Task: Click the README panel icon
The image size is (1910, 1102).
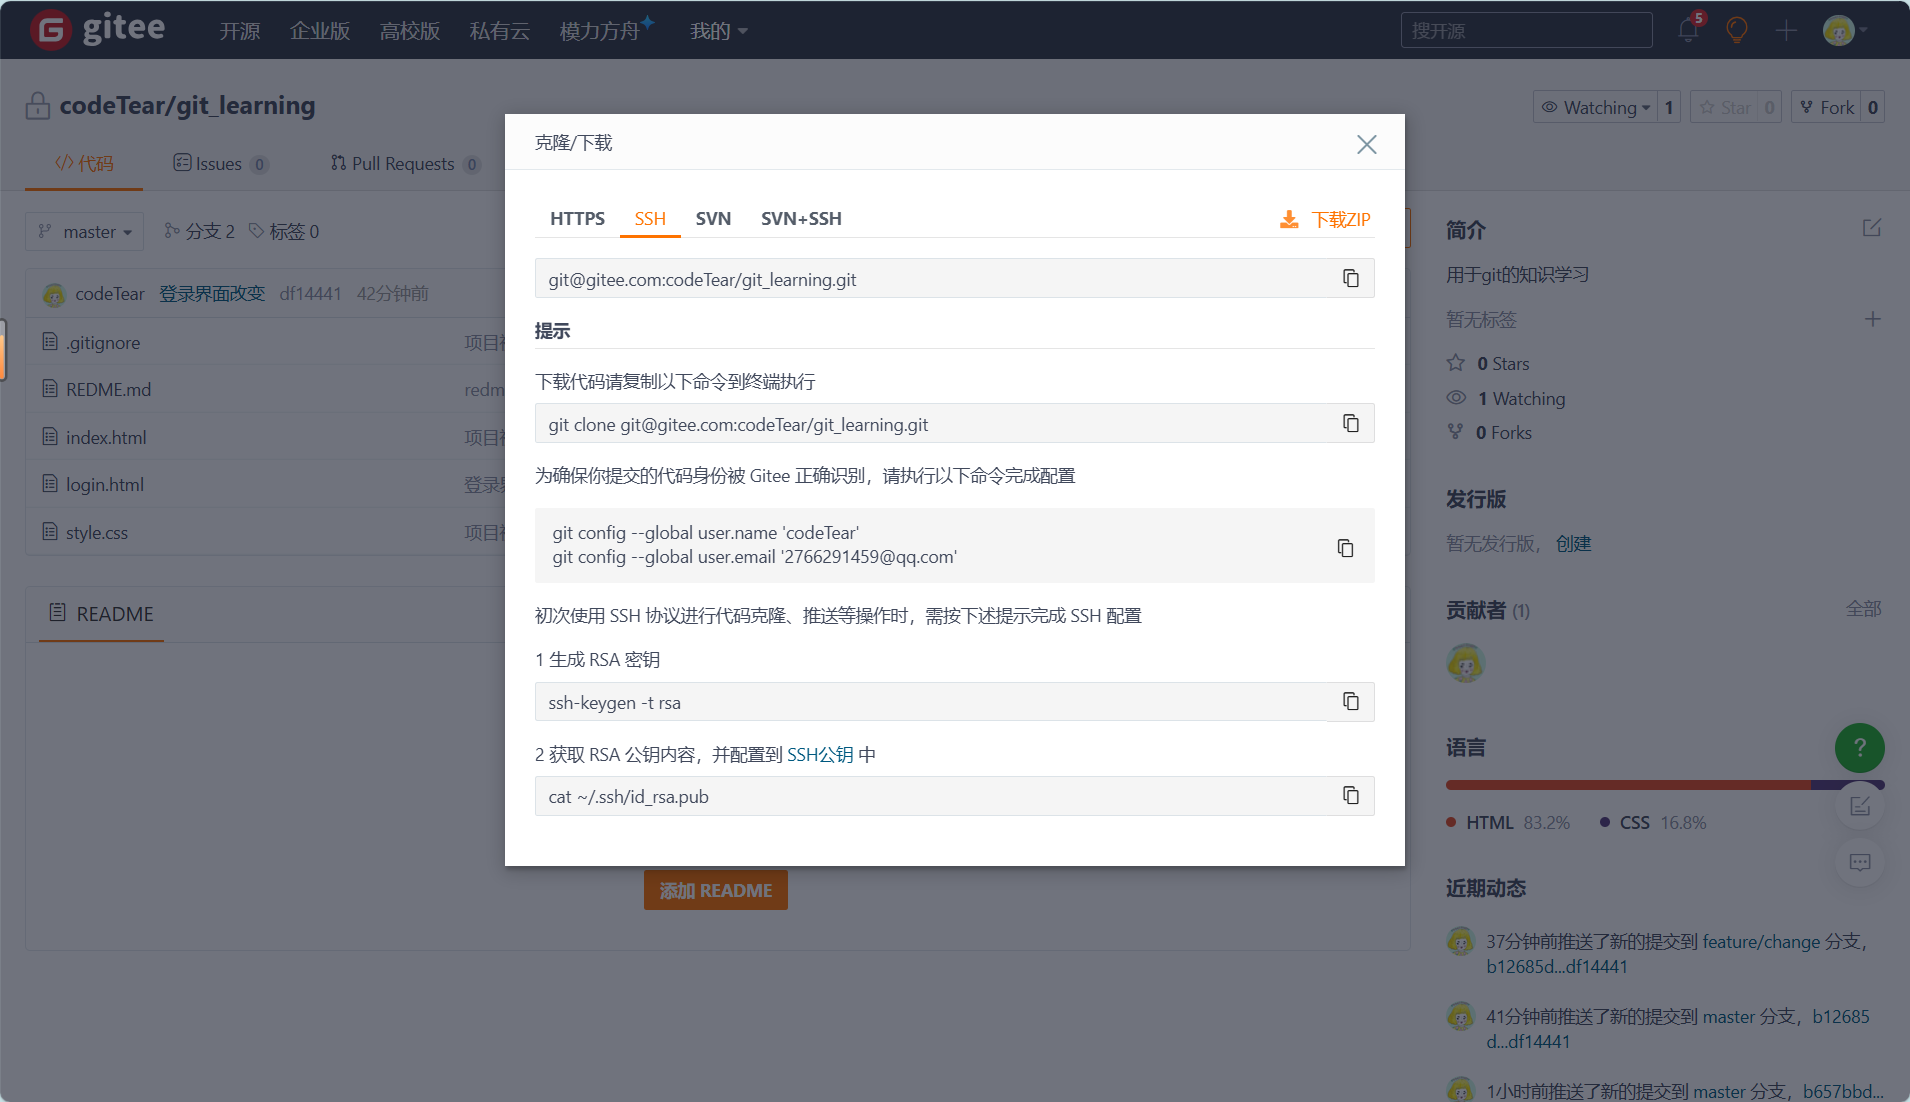Action: click(58, 613)
